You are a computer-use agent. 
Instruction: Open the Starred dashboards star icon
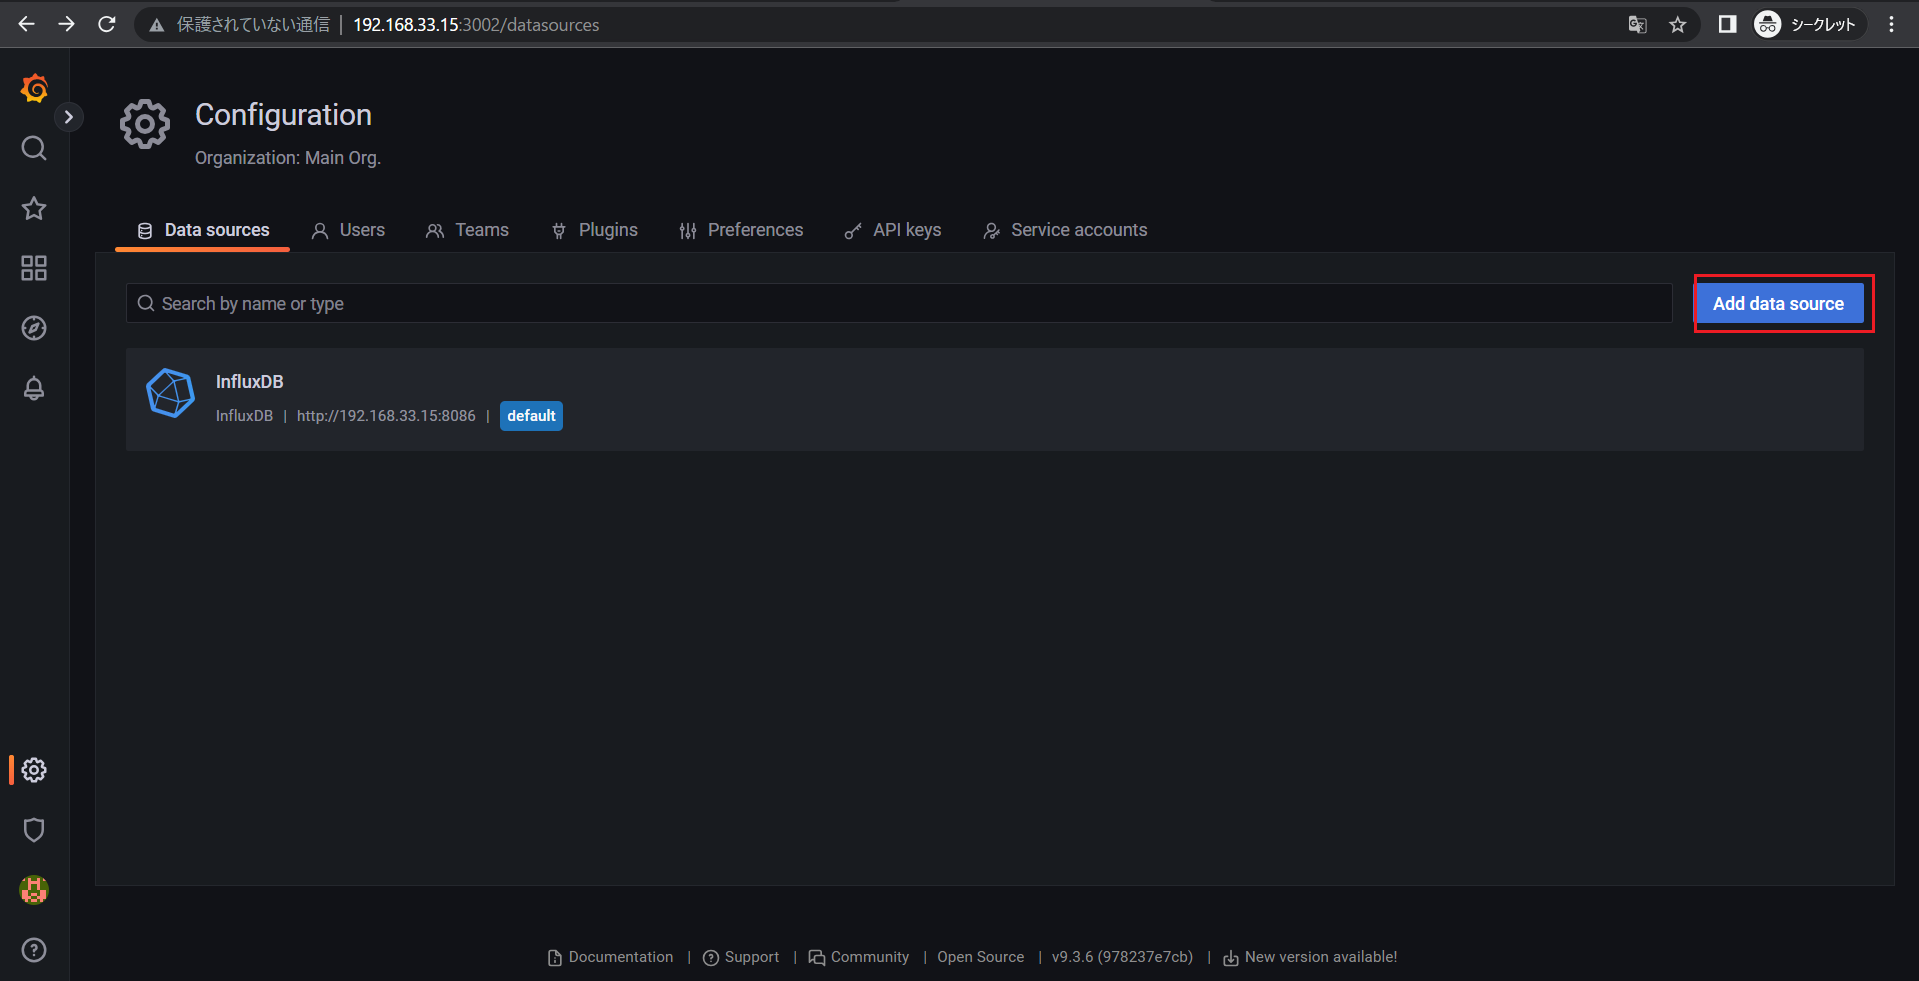(x=34, y=208)
